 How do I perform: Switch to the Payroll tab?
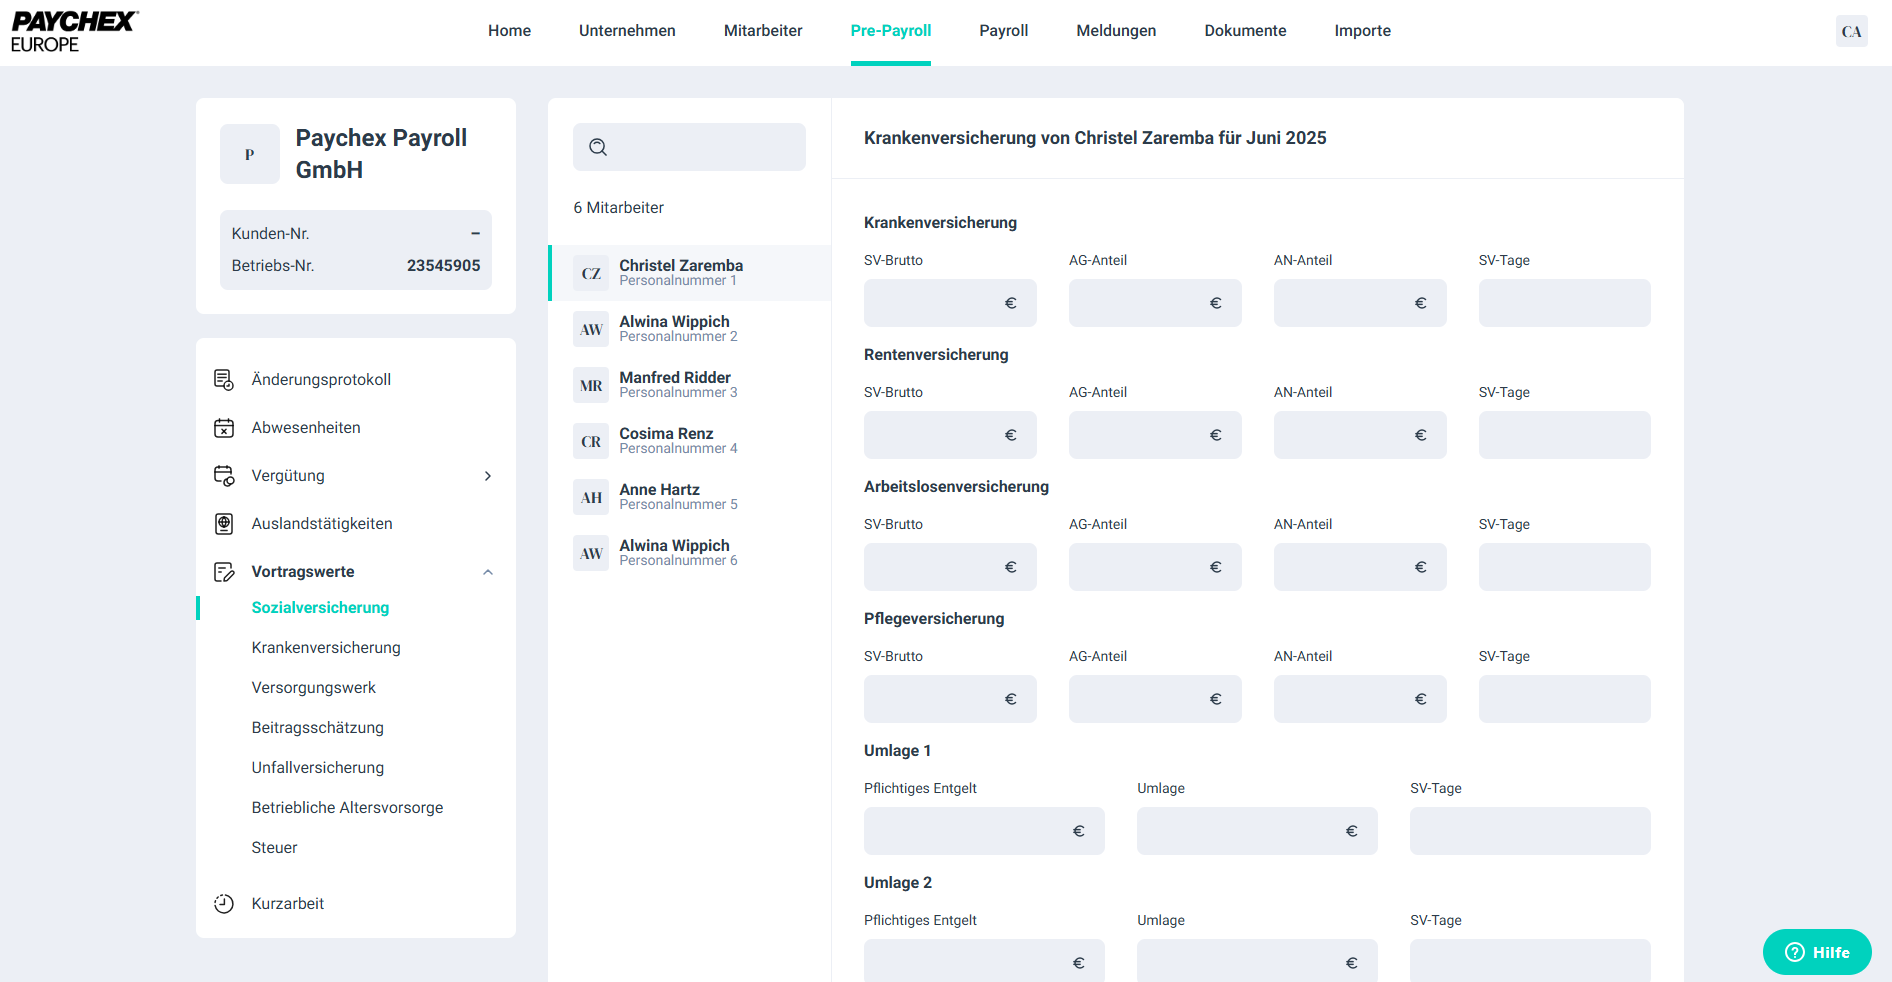(x=1003, y=31)
